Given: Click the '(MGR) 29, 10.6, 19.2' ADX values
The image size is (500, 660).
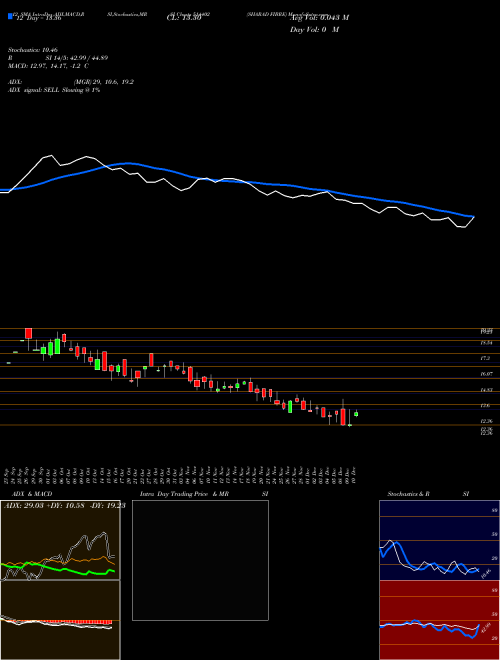Looking at the screenshot, I should click(104, 82).
